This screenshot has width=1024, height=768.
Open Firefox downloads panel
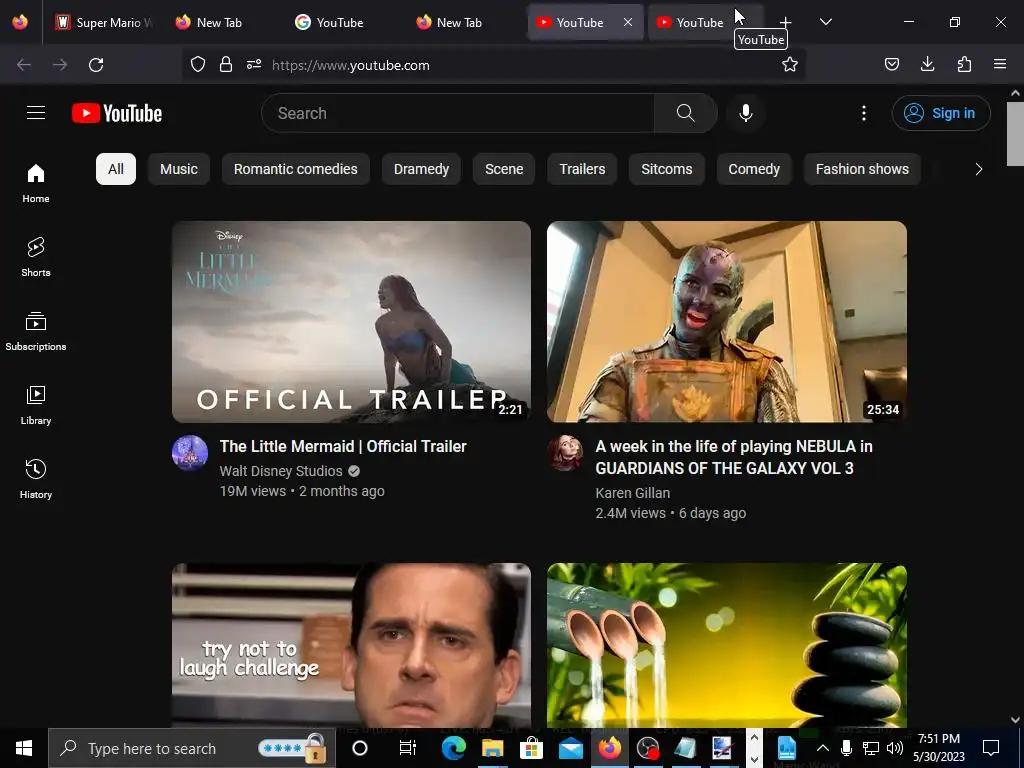[927, 64]
